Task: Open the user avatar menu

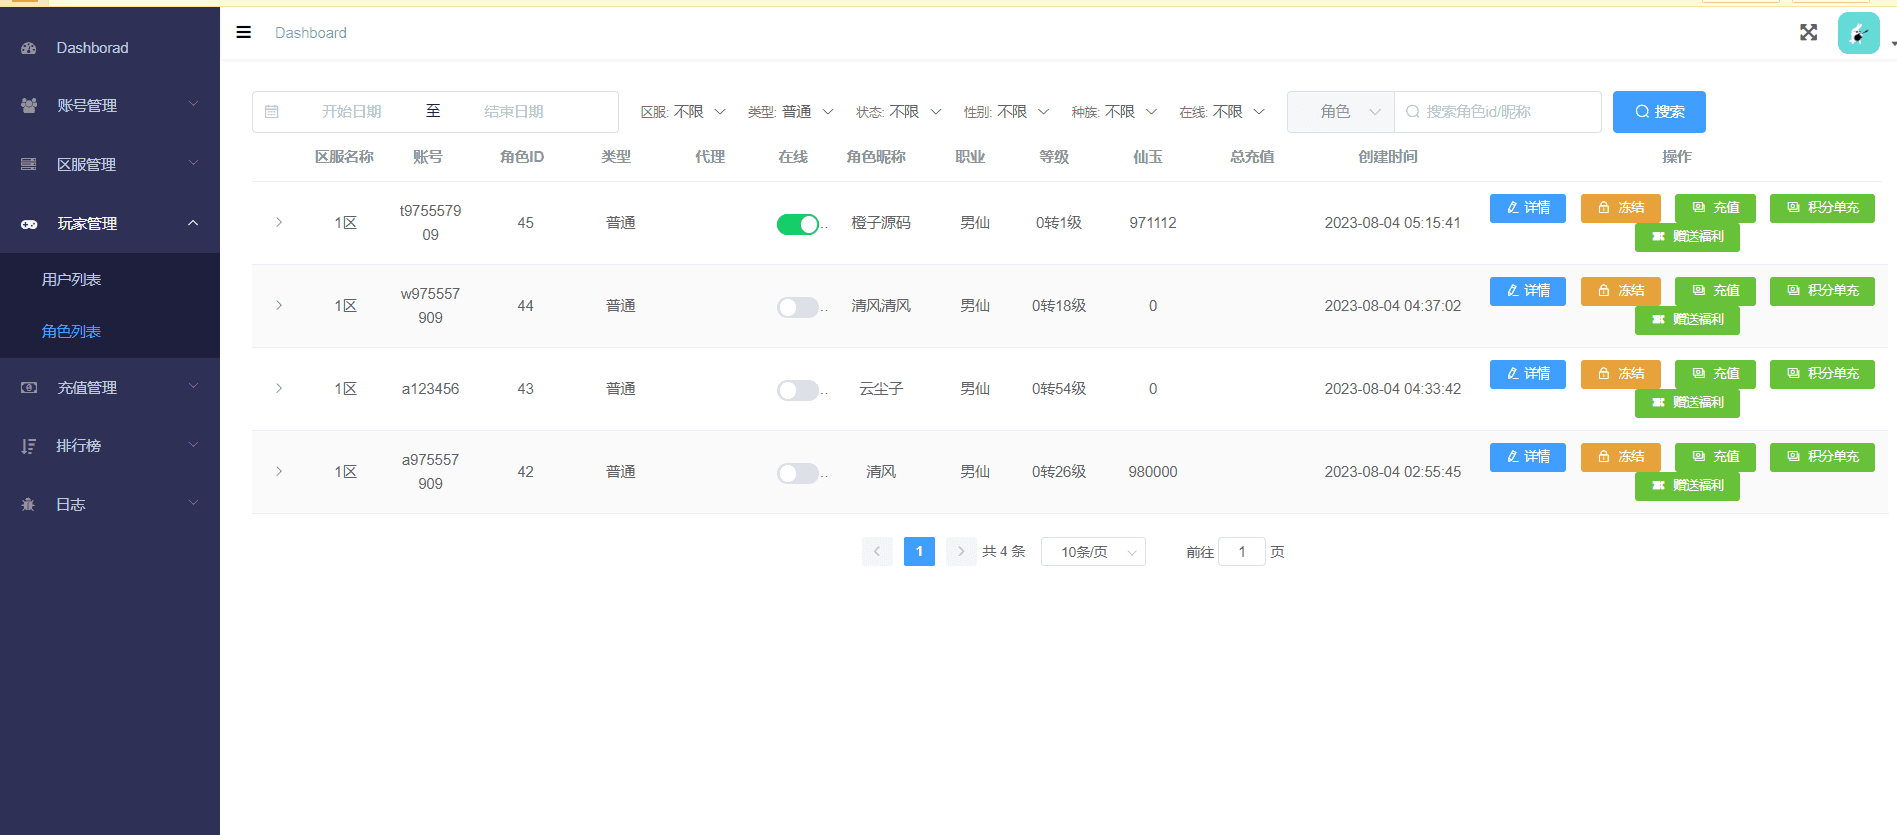Action: pos(1858,34)
